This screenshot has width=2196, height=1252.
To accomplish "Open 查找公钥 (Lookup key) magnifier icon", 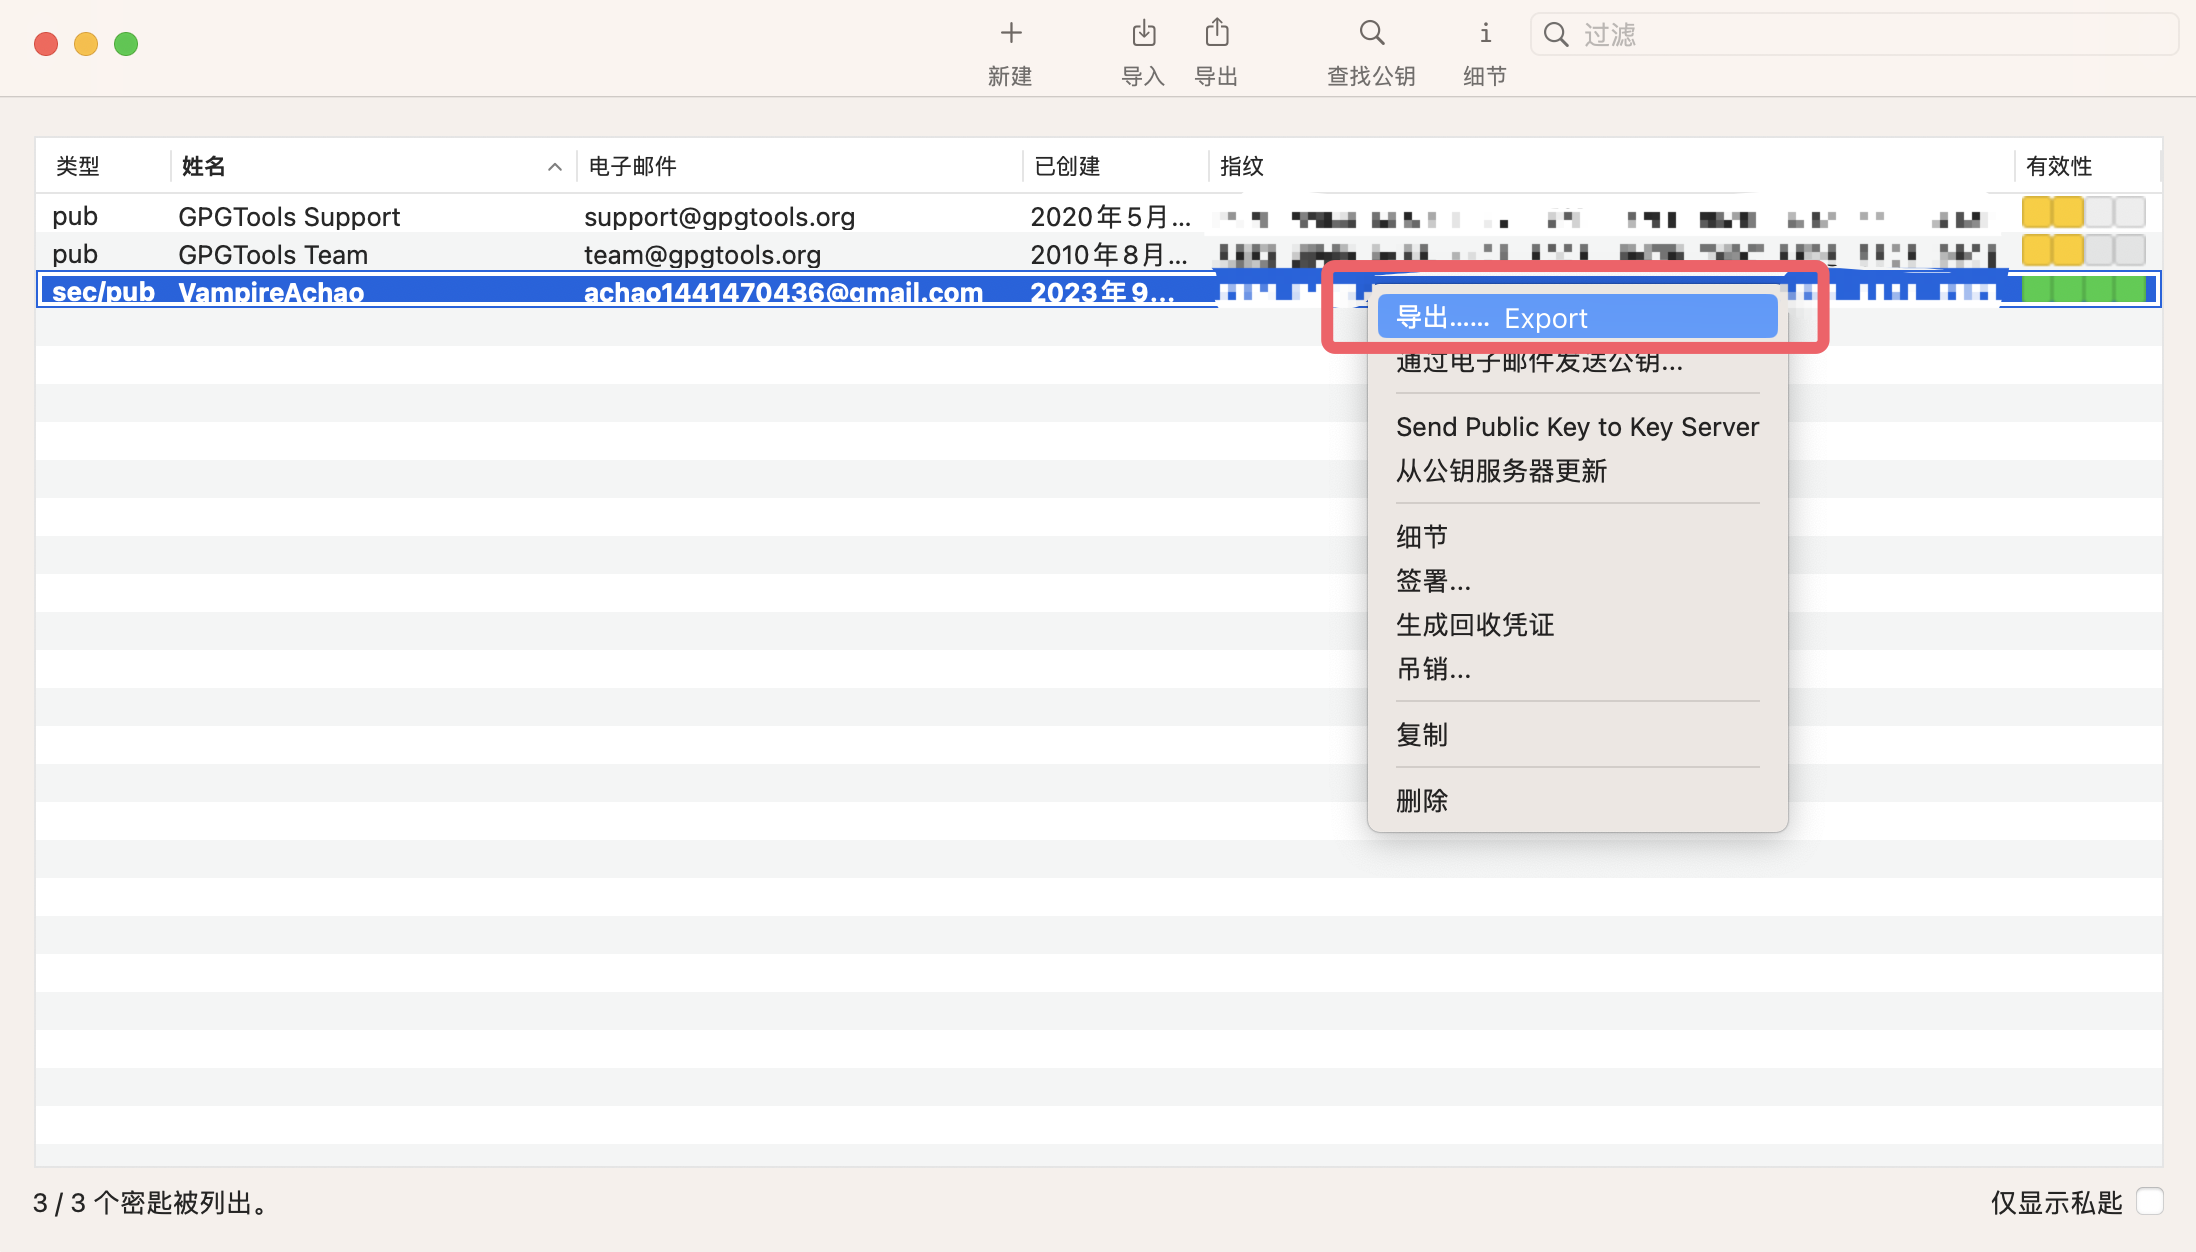I will coord(1371,34).
